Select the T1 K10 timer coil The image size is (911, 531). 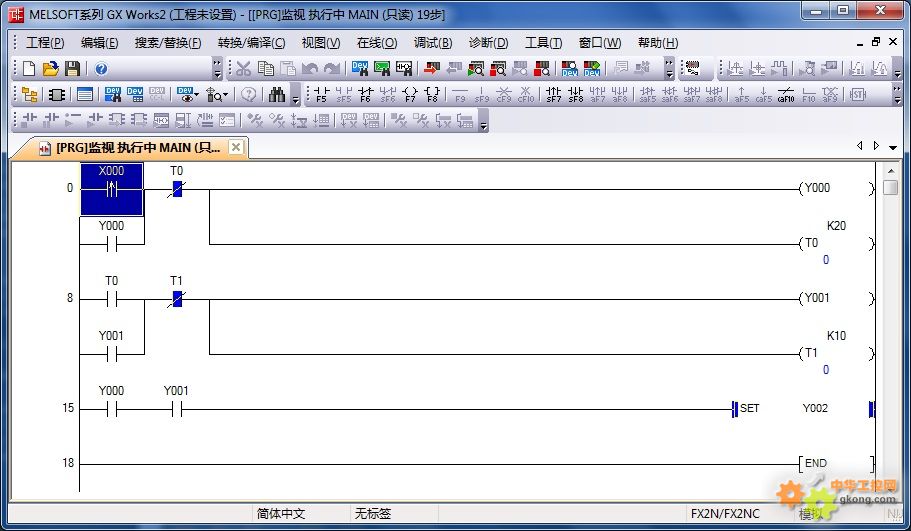[x=837, y=353]
